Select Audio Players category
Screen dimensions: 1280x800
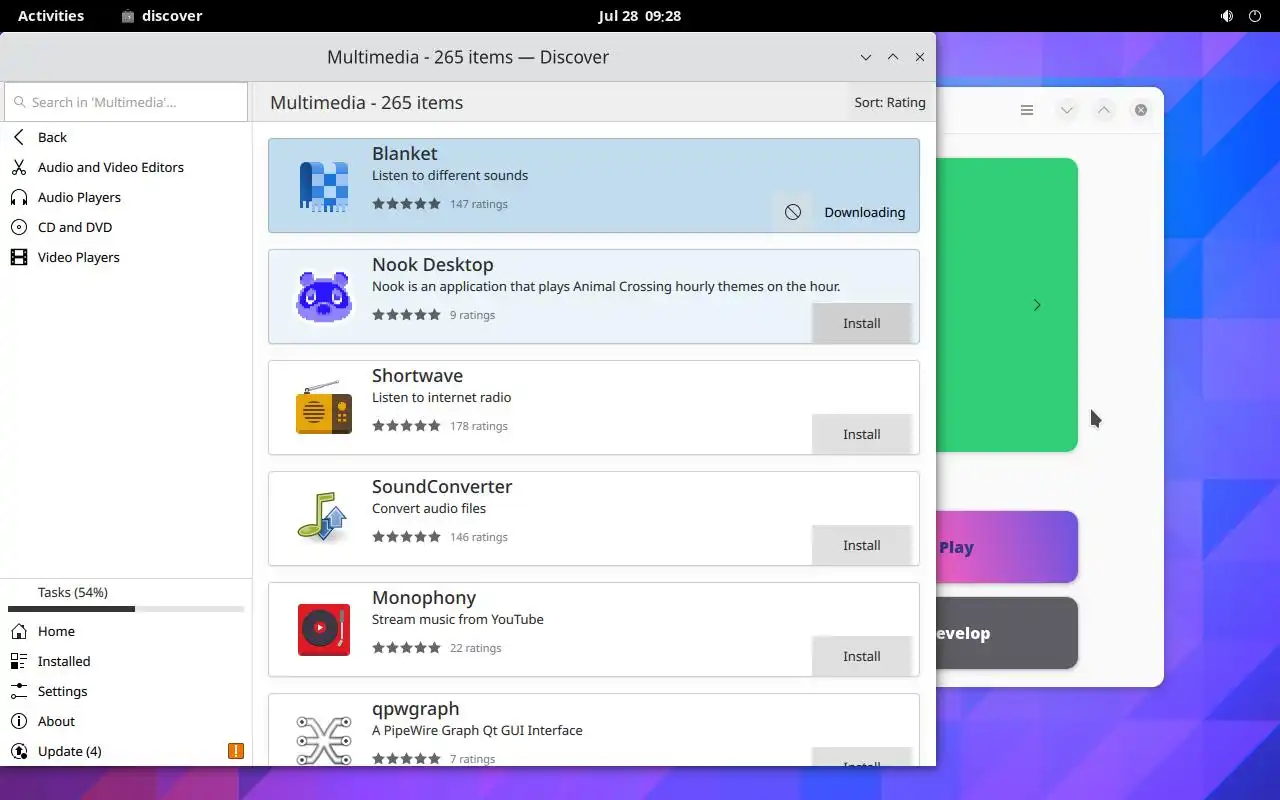pyautogui.click(x=126, y=197)
